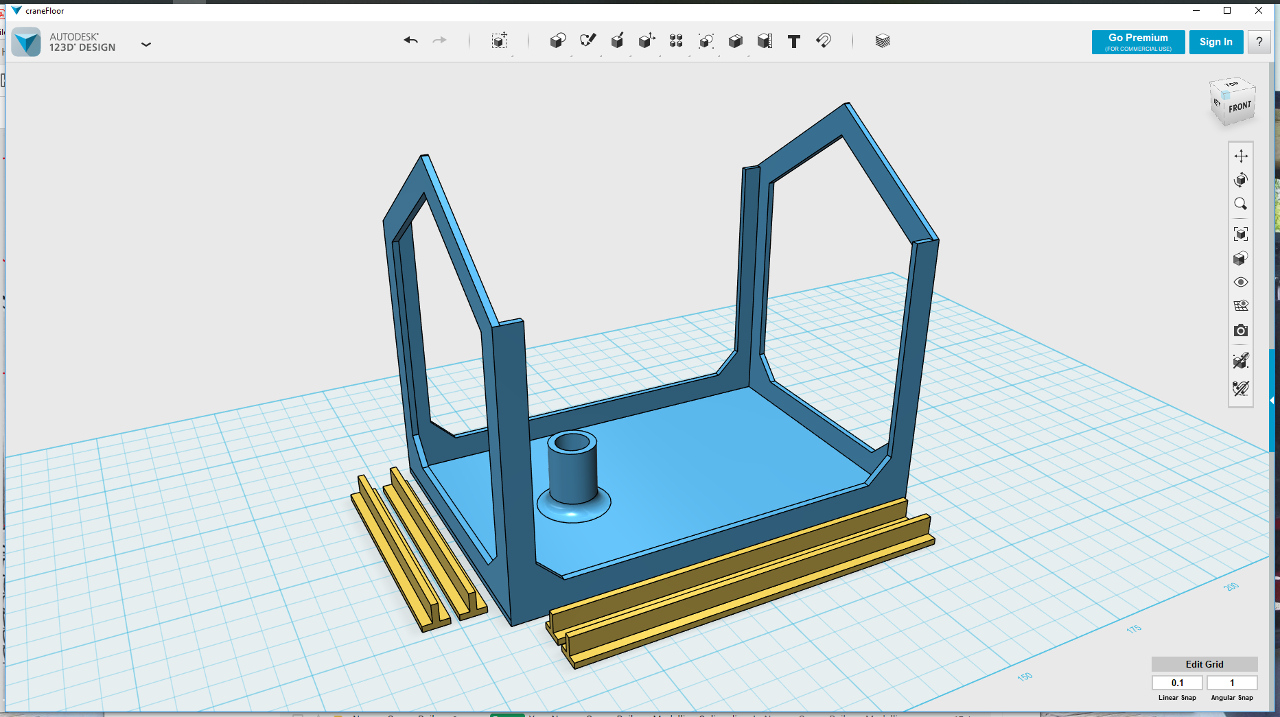Viewport: 1280px width, 717px height.
Task: Toggle grid visibility in navigation bar
Action: [1241, 306]
